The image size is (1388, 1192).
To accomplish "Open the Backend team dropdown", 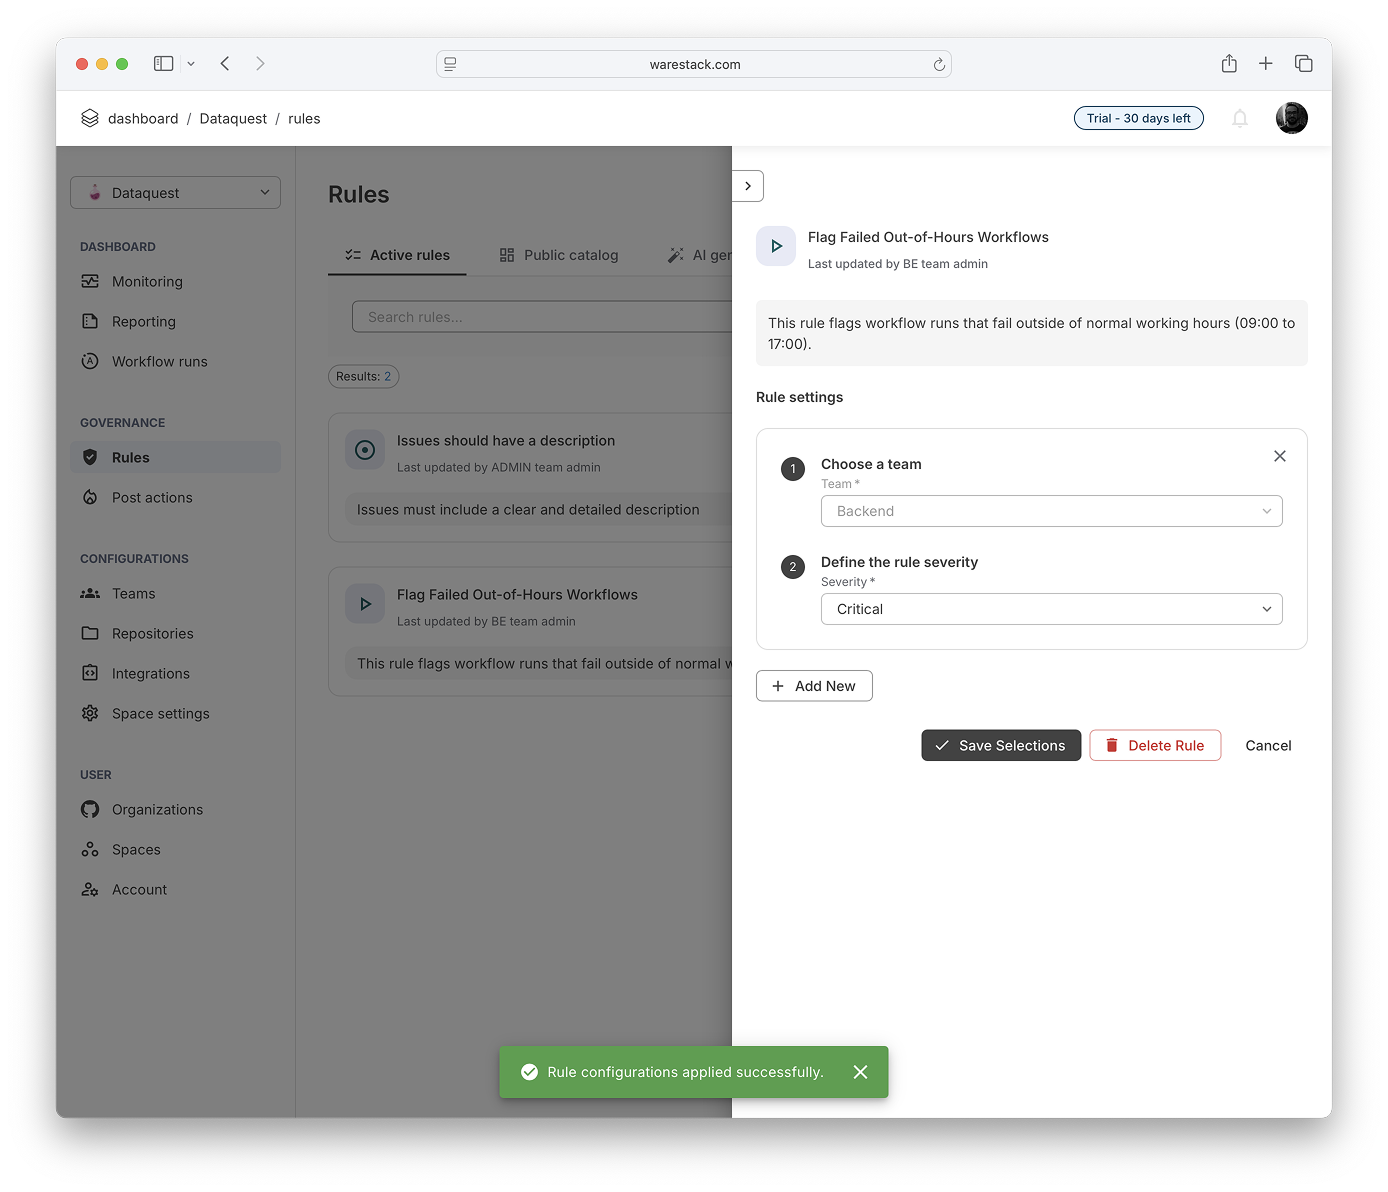I will coord(1051,511).
